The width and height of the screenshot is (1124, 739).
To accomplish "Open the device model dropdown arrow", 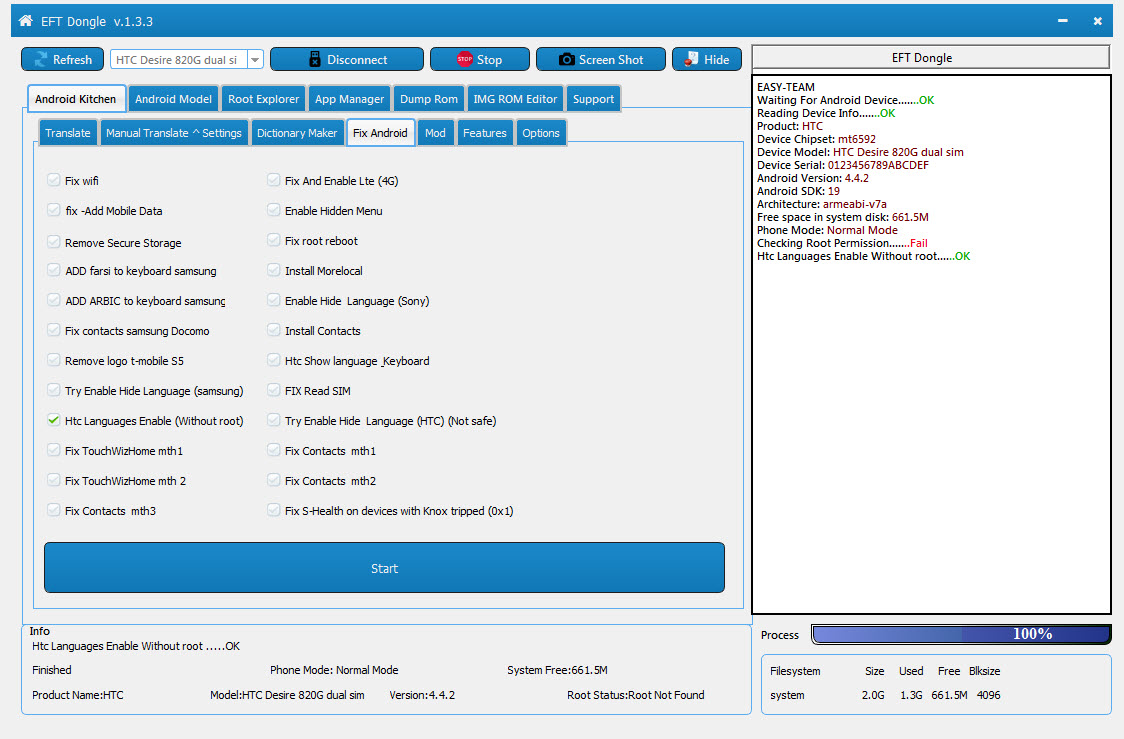I will point(255,59).
